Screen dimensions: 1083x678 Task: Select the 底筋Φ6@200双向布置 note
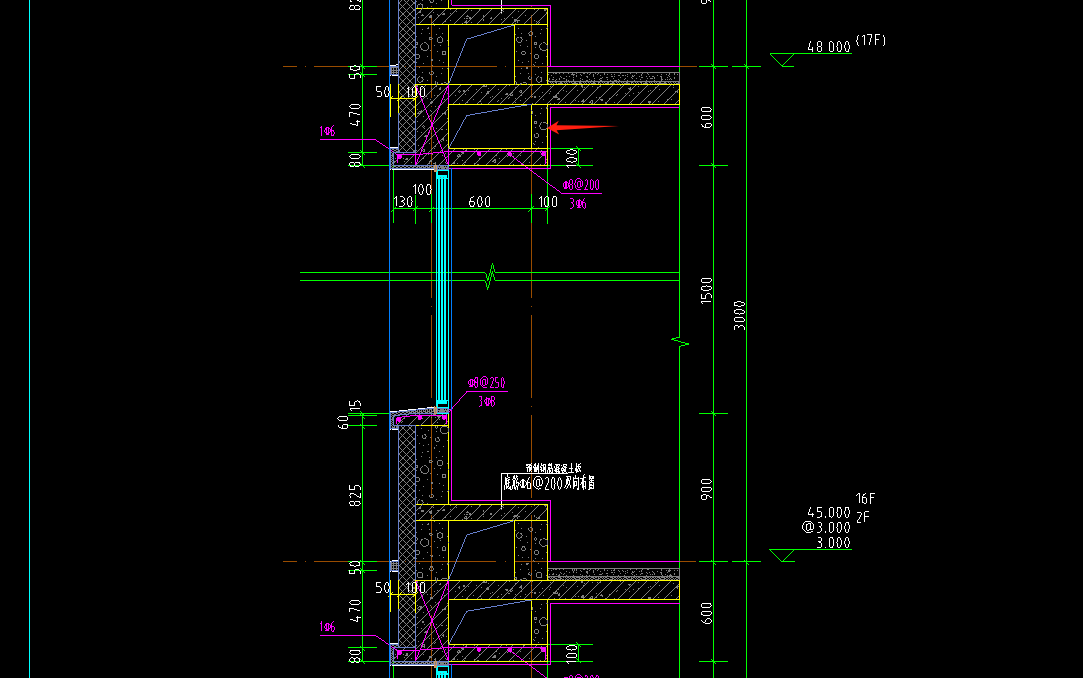click(x=549, y=483)
